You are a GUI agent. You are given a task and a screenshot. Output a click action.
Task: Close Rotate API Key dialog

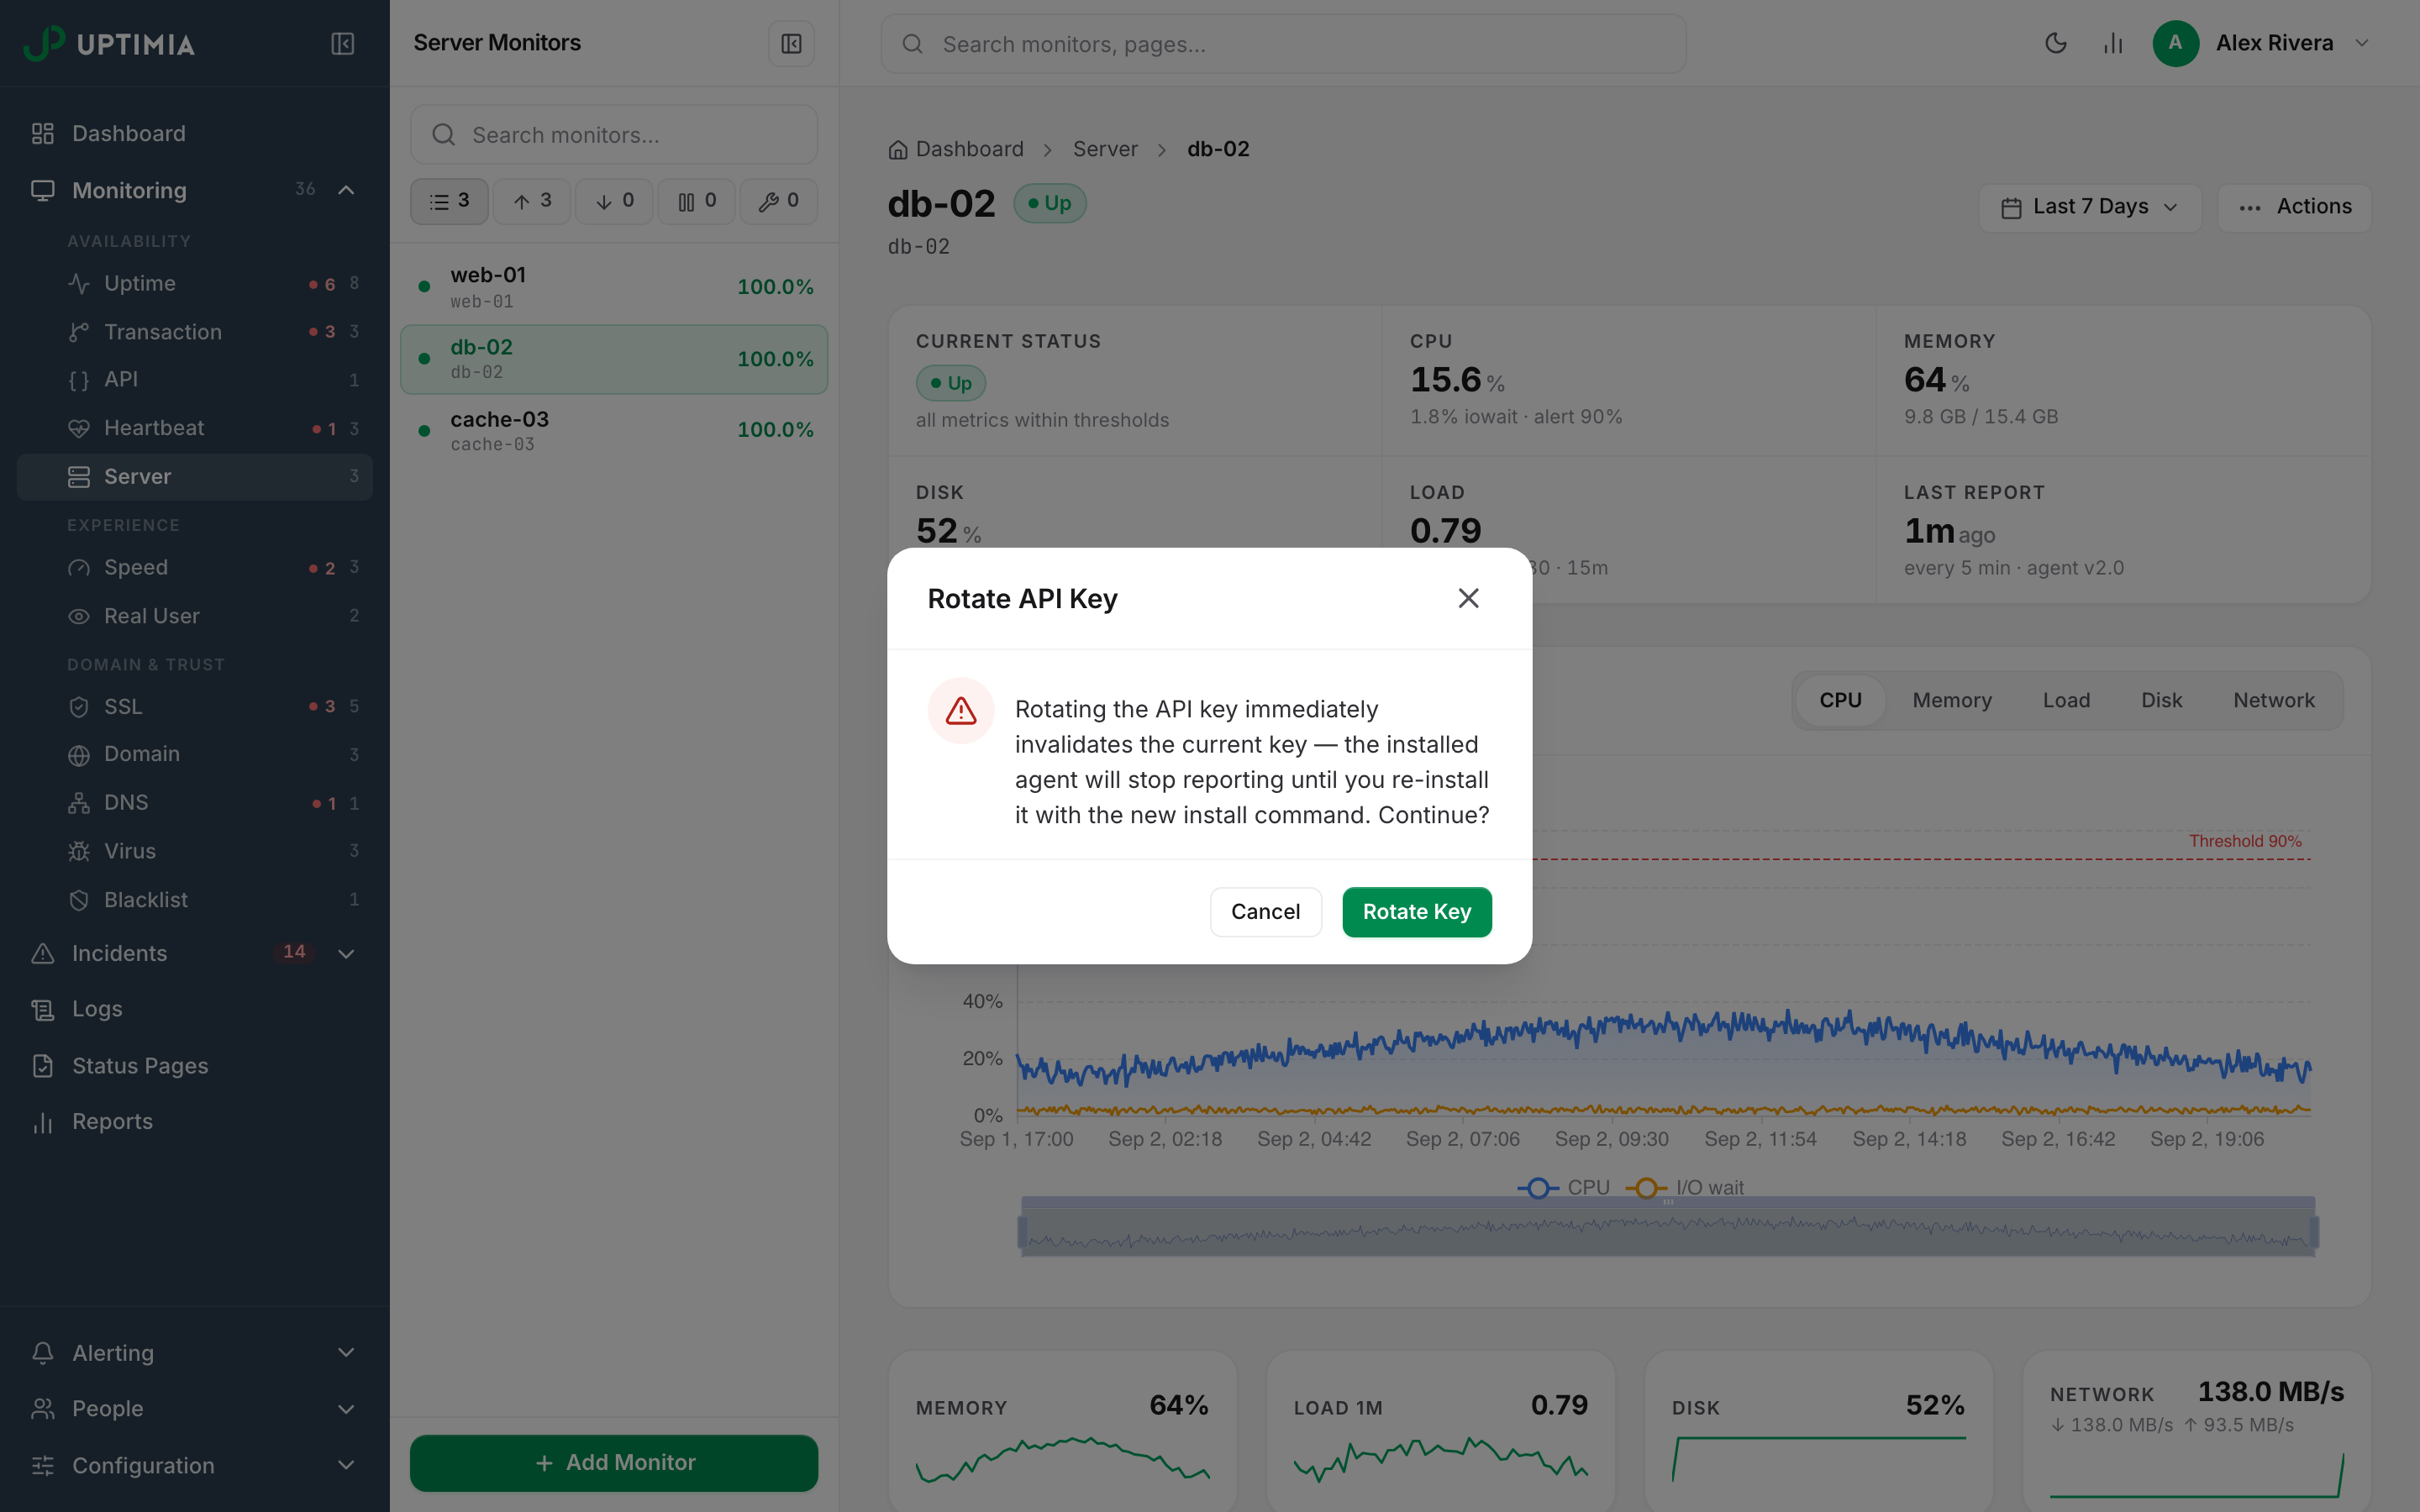coord(1468,598)
